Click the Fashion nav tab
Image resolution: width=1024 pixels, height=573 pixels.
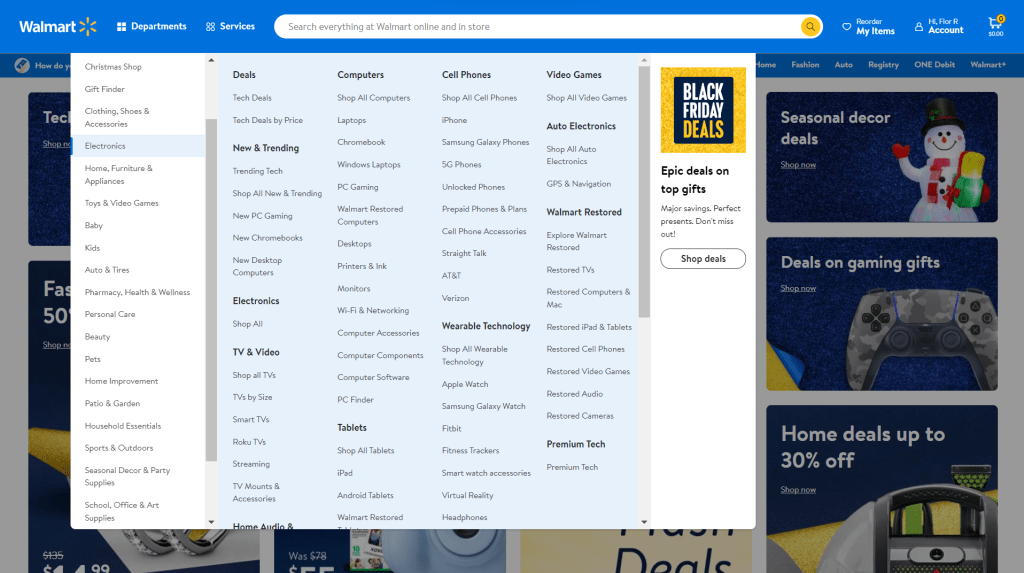pyautogui.click(x=805, y=65)
